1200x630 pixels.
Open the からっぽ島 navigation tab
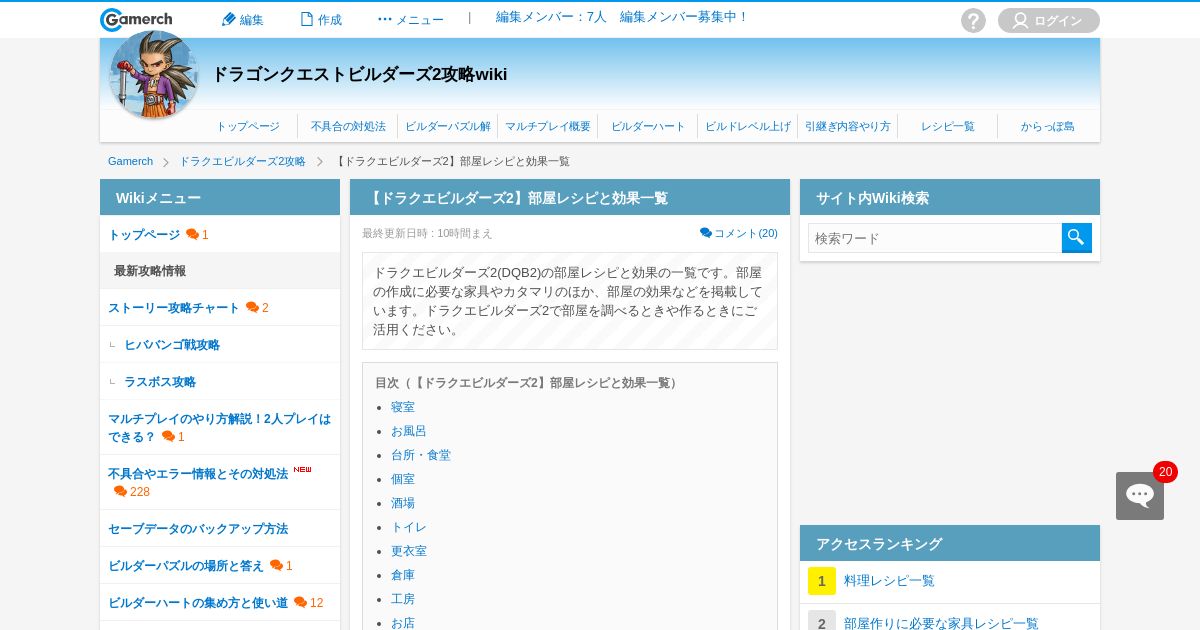click(1048, 126)
